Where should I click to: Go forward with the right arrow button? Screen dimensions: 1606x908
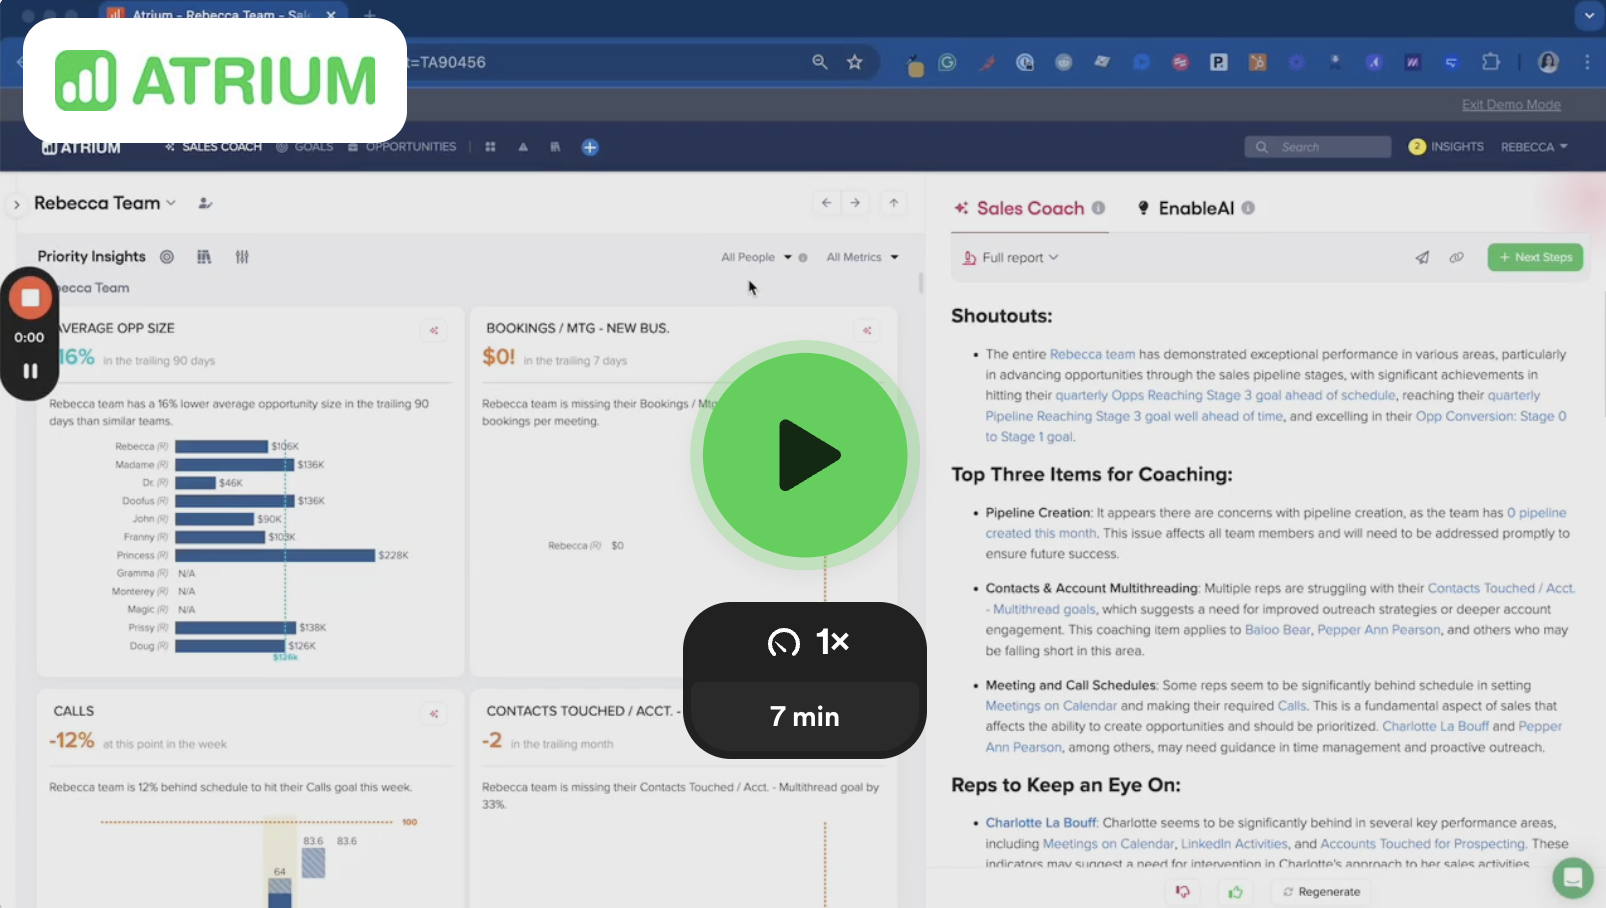855,203
